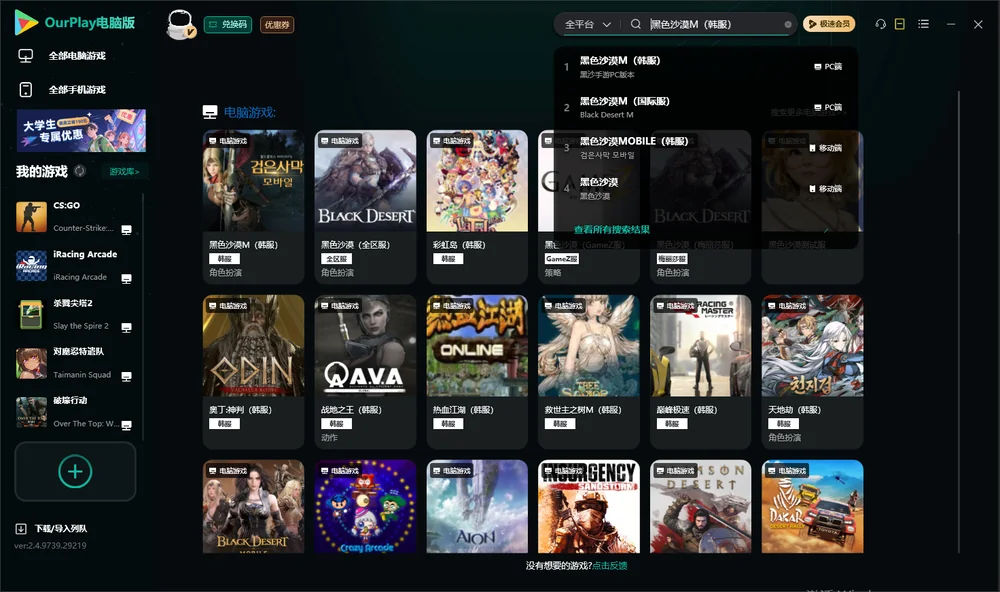Open the AION game card
Screen dimensions: 1000x592
pyautogui.click(x=477, y=507)
